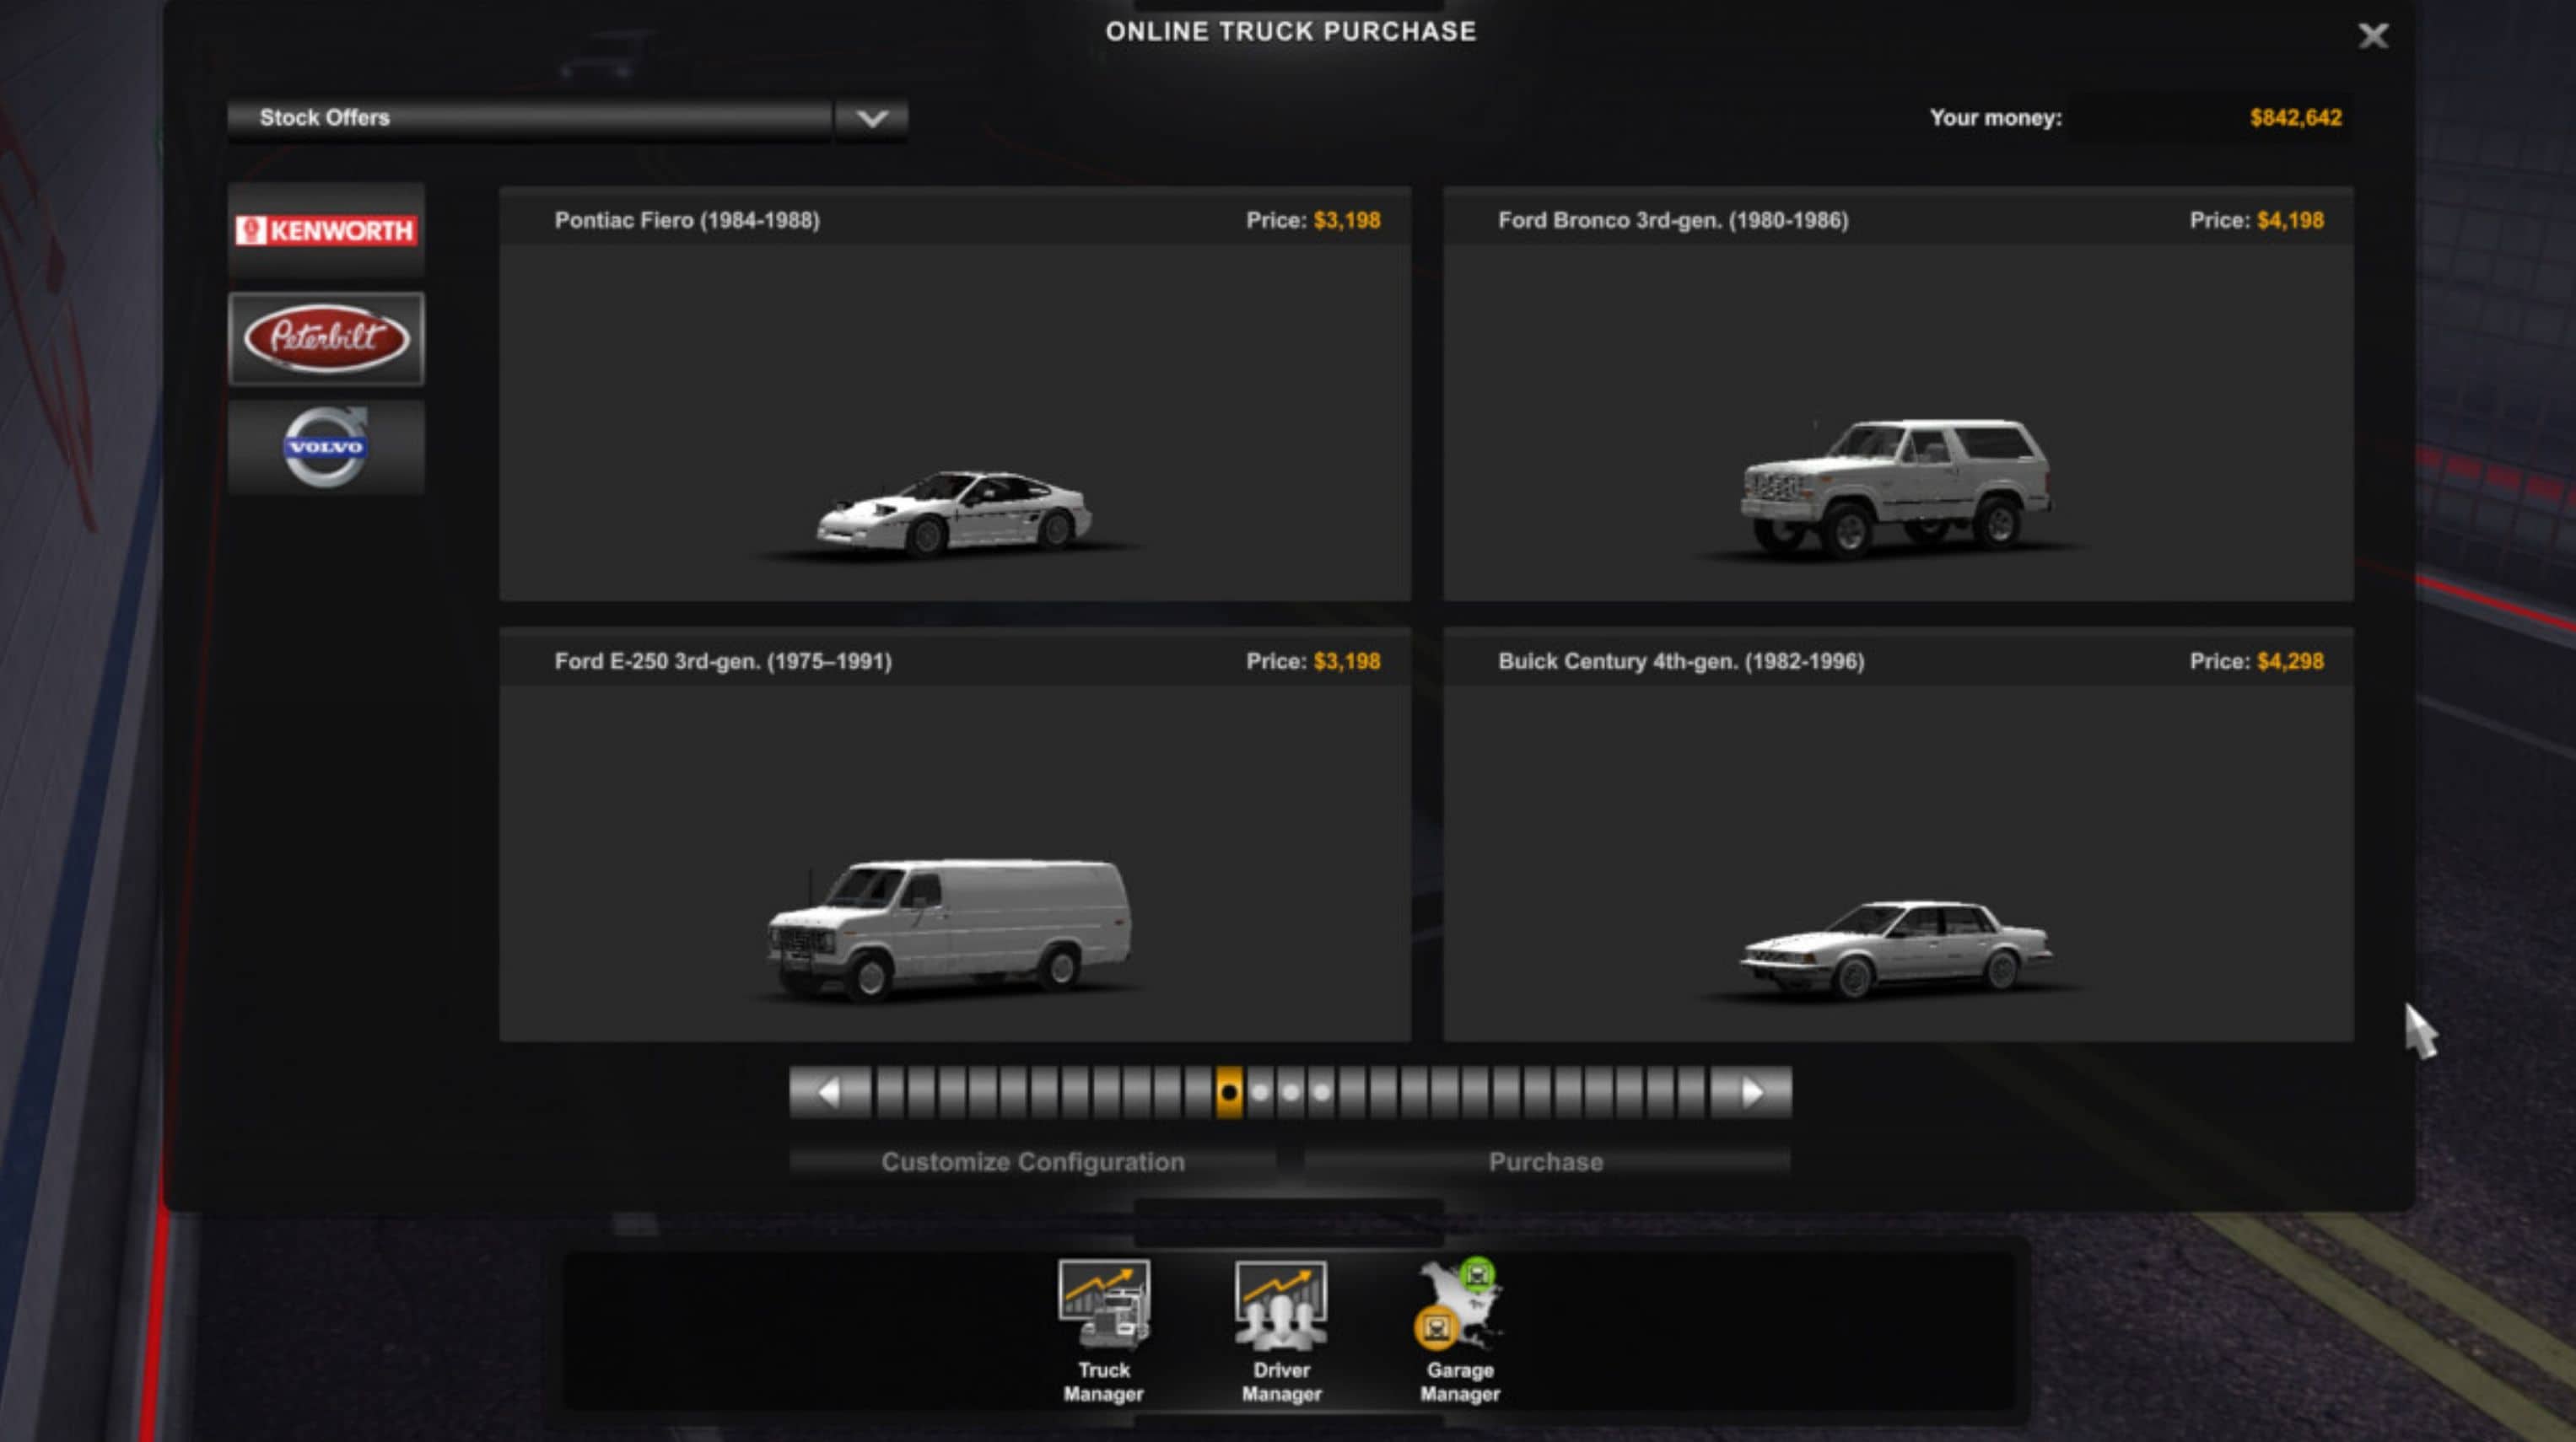Screen dimensions: 2576x1442
Task: Select the Volvo brand logo
Action: (x=325, y=447)
